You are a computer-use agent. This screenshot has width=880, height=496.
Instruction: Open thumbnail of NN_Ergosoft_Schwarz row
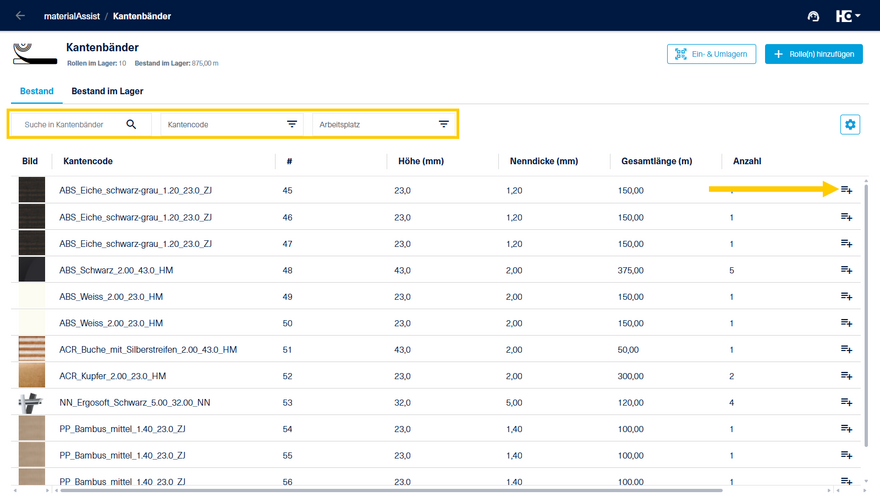[31, 402]
